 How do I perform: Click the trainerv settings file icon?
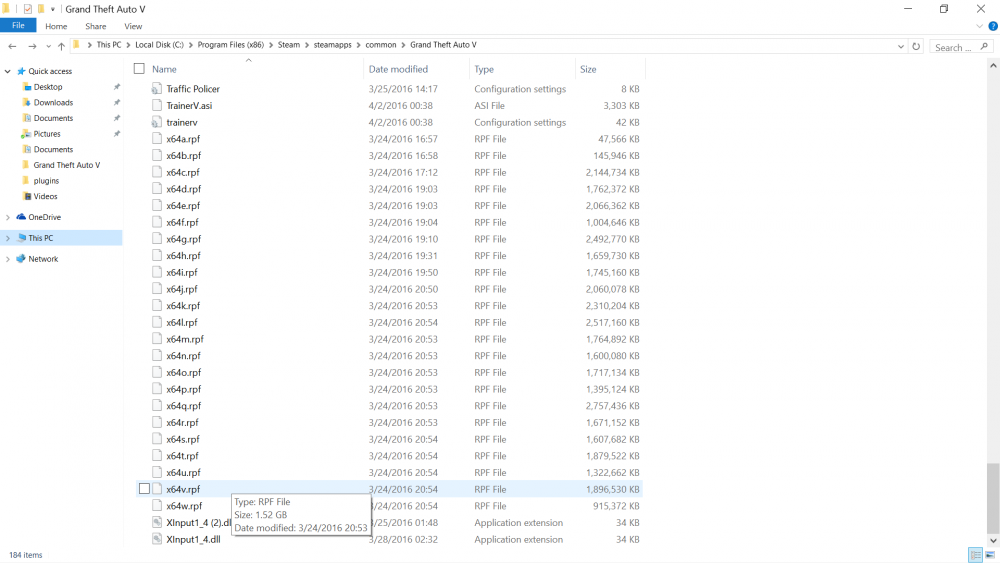click(157, 122)
